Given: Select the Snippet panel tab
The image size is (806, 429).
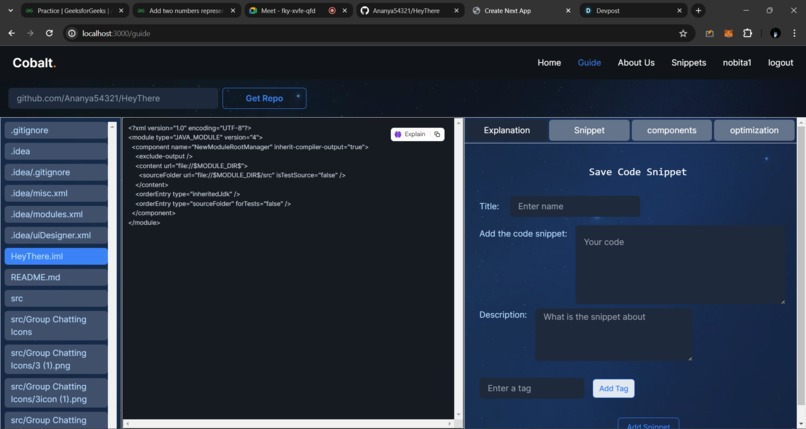Looking at the screenshot, I should coord(589,130).
